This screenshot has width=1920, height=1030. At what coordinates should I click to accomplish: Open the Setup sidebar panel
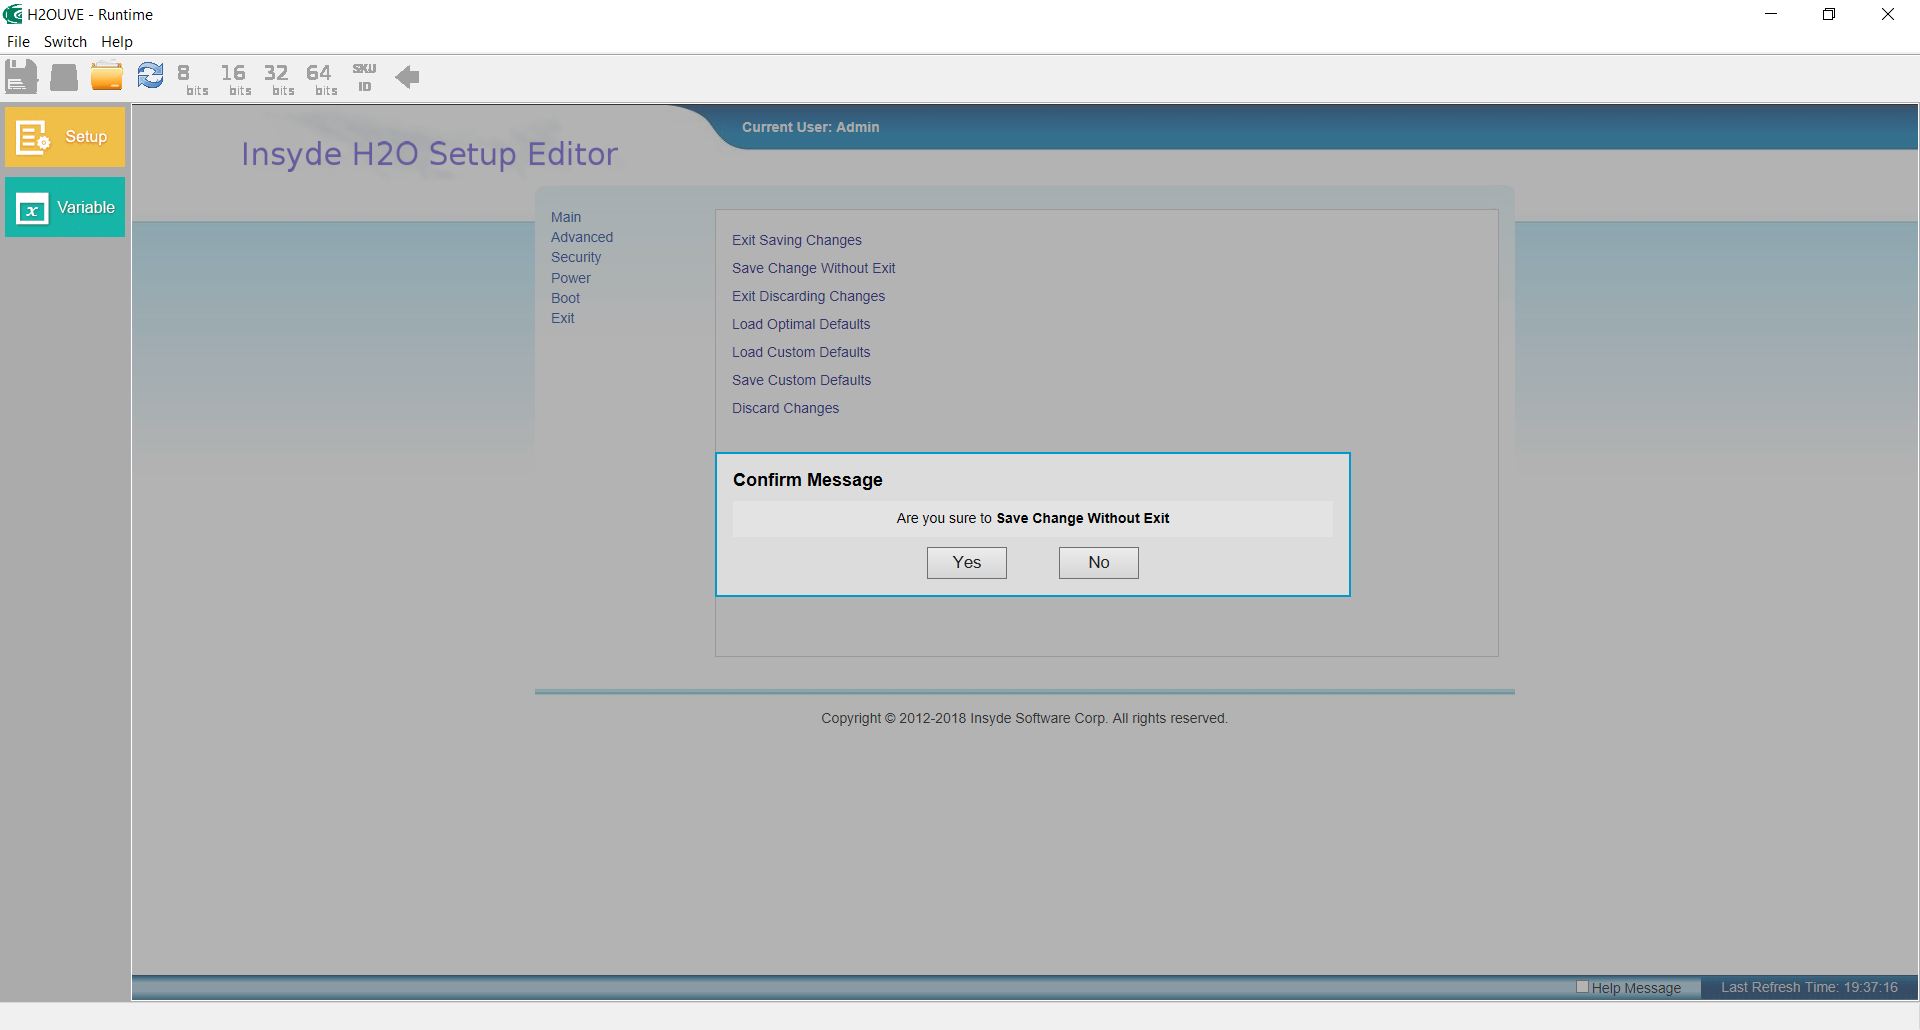tap(65, 137)
